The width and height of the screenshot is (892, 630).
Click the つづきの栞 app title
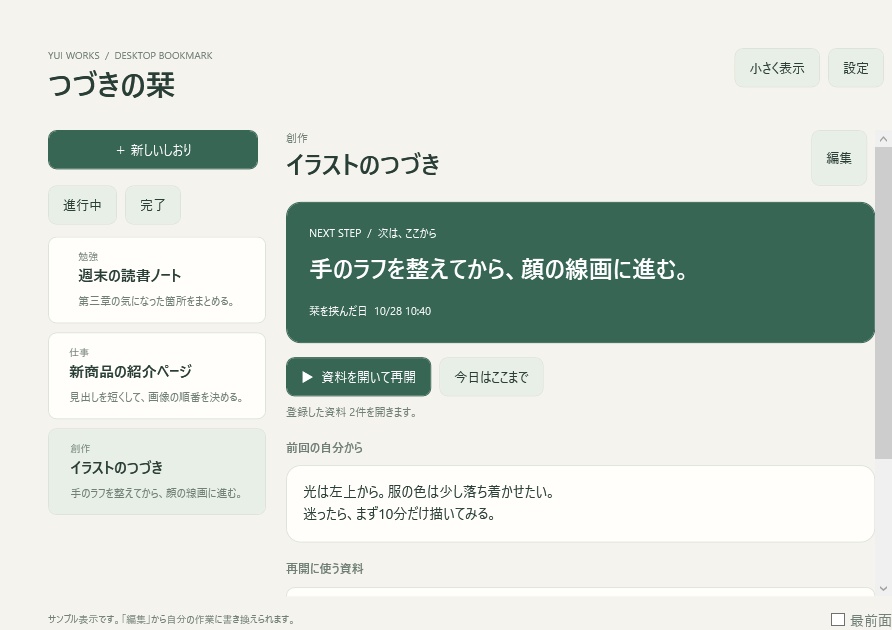[112, 85]
